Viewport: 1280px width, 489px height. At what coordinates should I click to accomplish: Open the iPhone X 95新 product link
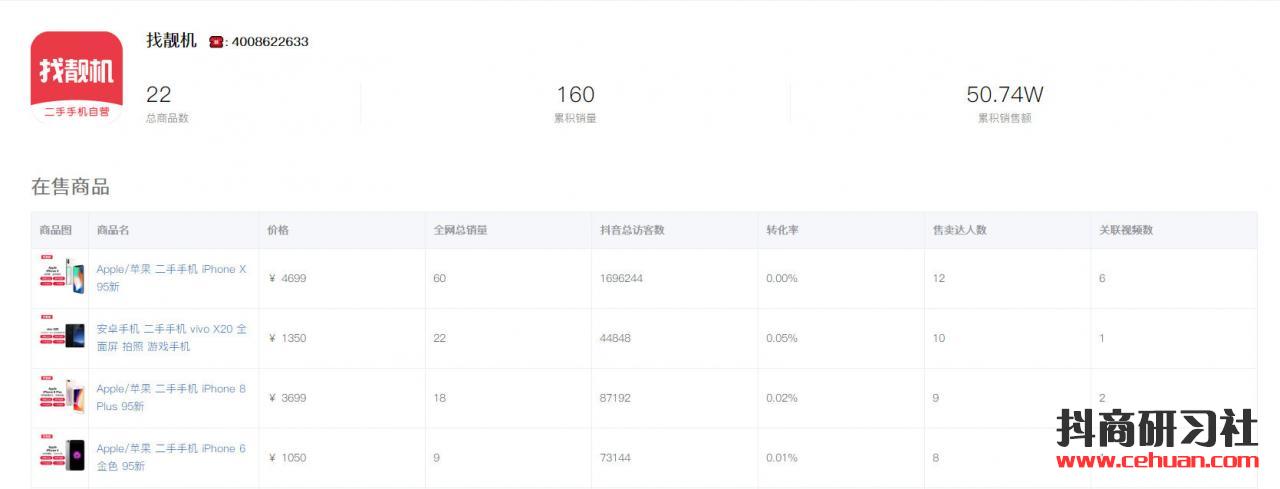(171, 277)
